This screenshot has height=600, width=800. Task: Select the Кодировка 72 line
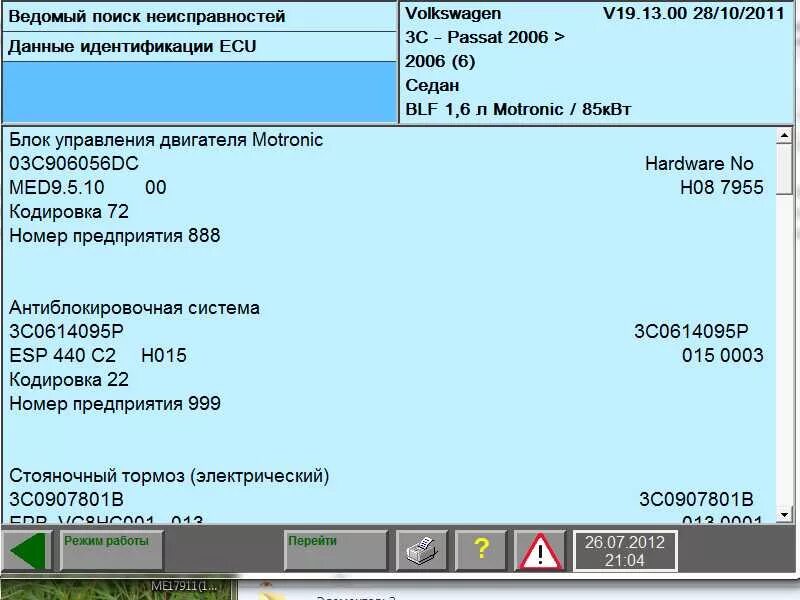(69, 212)
